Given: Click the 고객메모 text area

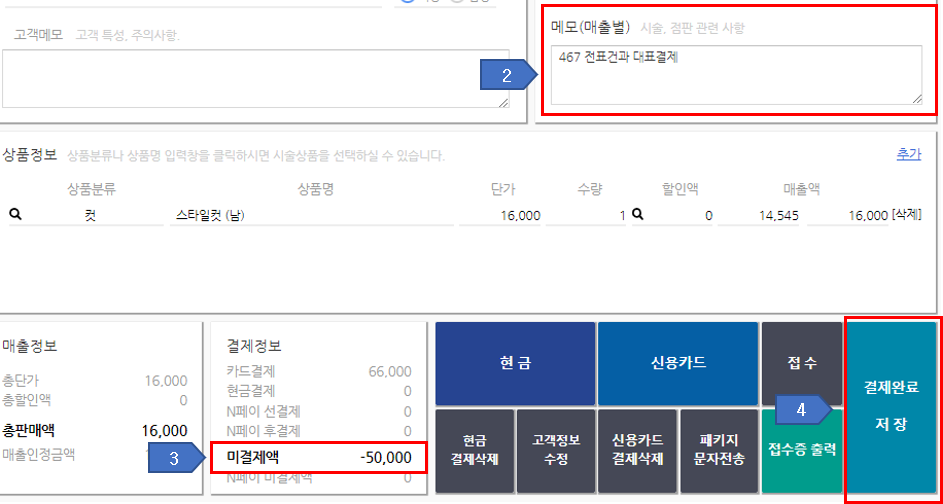Looking at the screenshot, I should [256, 79].
